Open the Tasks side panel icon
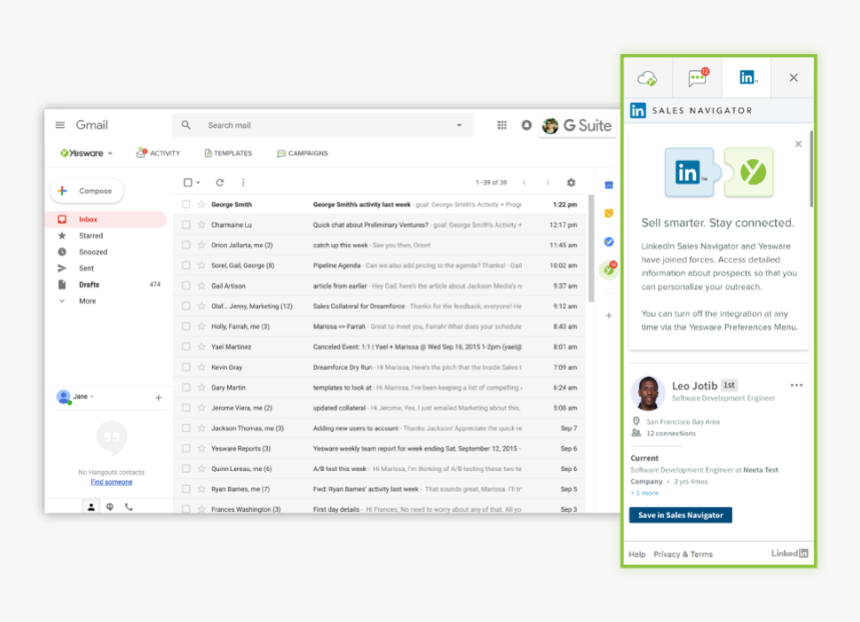 tap(609, 242)
